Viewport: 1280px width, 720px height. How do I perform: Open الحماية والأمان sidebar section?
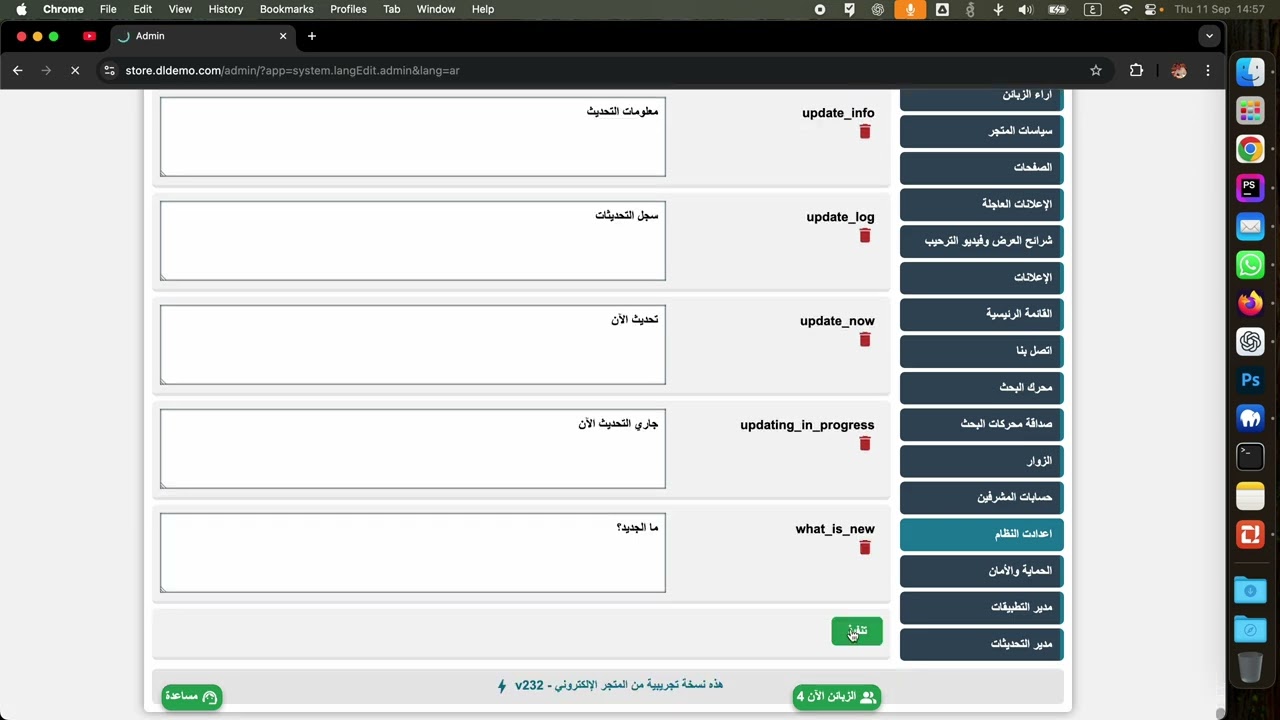(982, 571)
